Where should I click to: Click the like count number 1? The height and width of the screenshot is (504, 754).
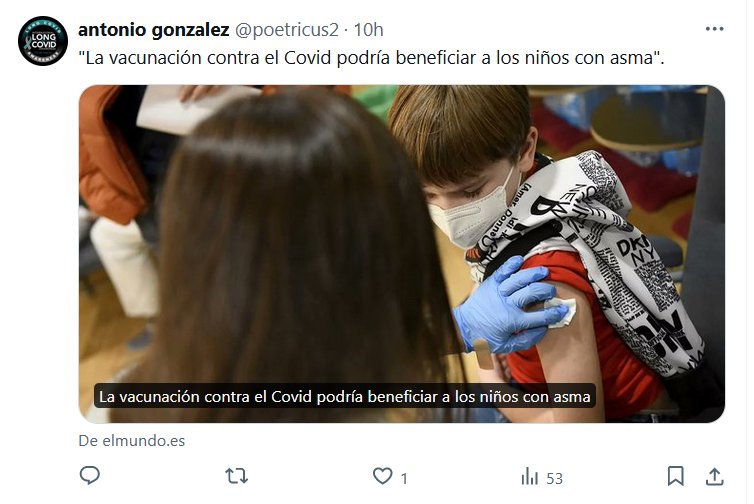(404, 479)
